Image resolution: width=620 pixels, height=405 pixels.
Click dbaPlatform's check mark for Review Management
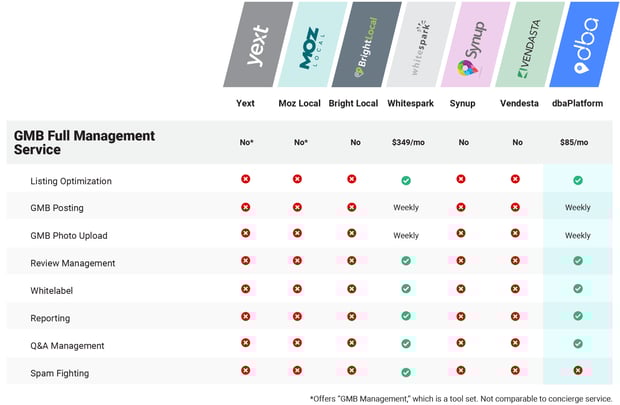(578, 261)
